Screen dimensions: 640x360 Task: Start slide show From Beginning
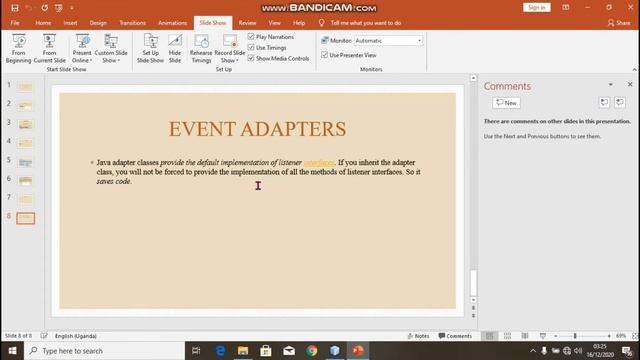pos(18,49)
